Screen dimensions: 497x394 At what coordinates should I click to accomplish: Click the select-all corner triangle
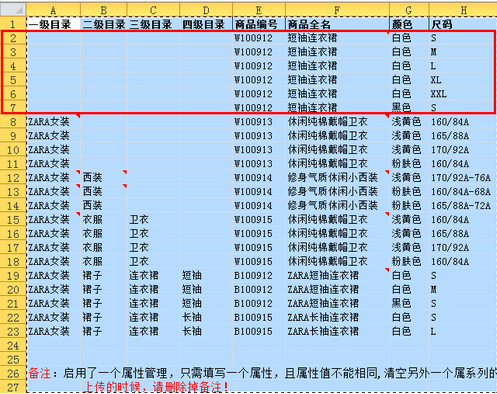(13, 10)
